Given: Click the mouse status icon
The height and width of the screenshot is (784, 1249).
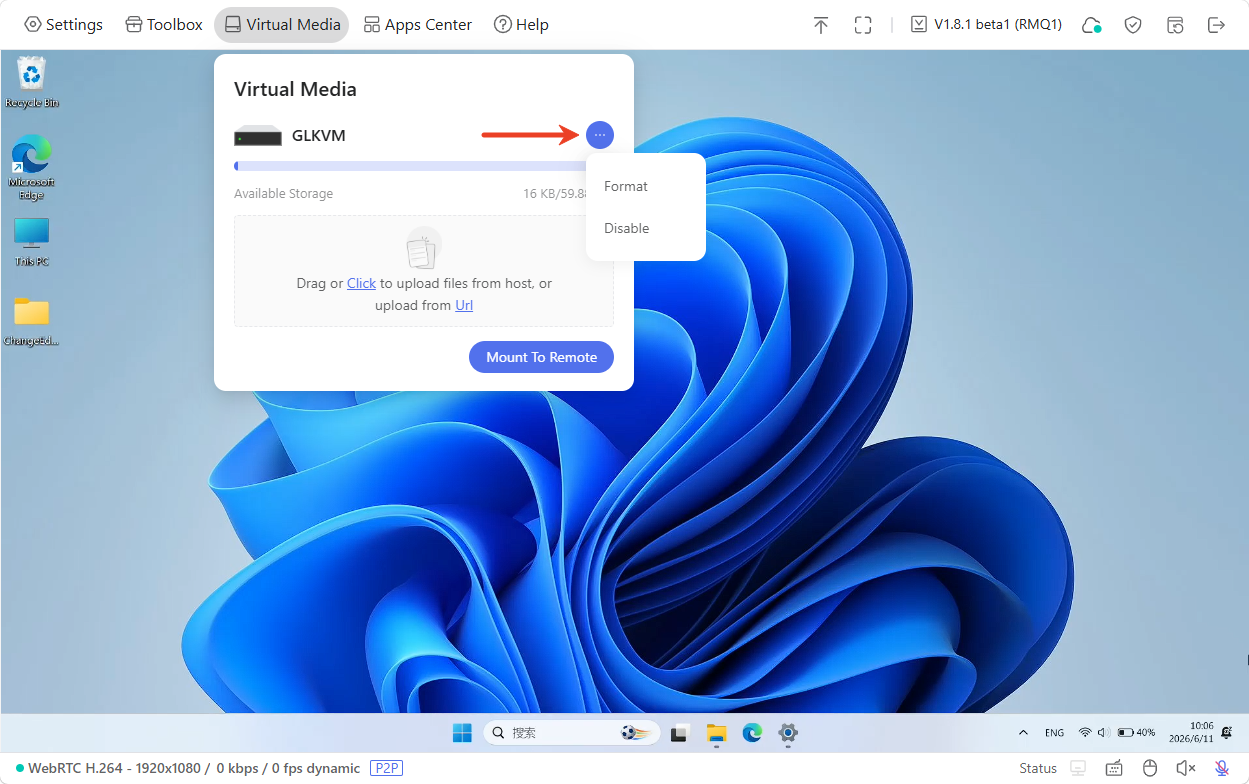Looking at the screenshot, I should pos(1150,768).
